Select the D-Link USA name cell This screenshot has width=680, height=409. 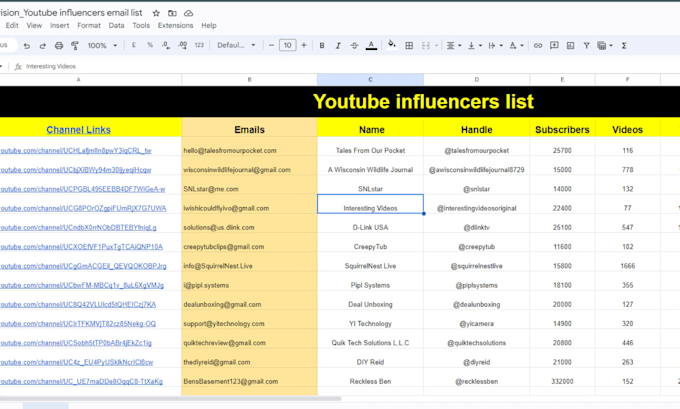tap(370, 224)
